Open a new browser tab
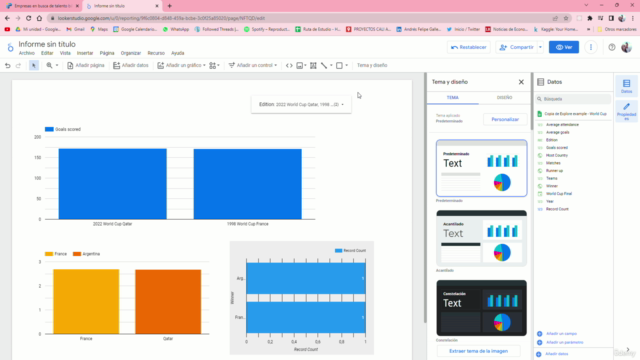The image size is (640, 360). tap(169, 6)
